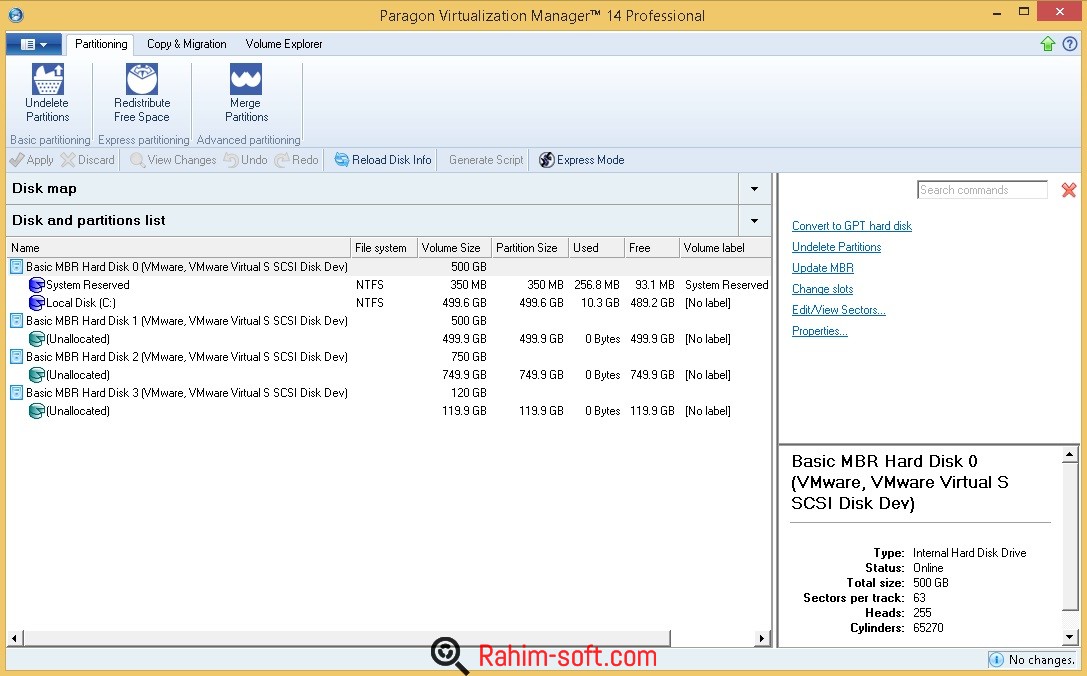Open the Volume Explorer tab

click(284, 44)
